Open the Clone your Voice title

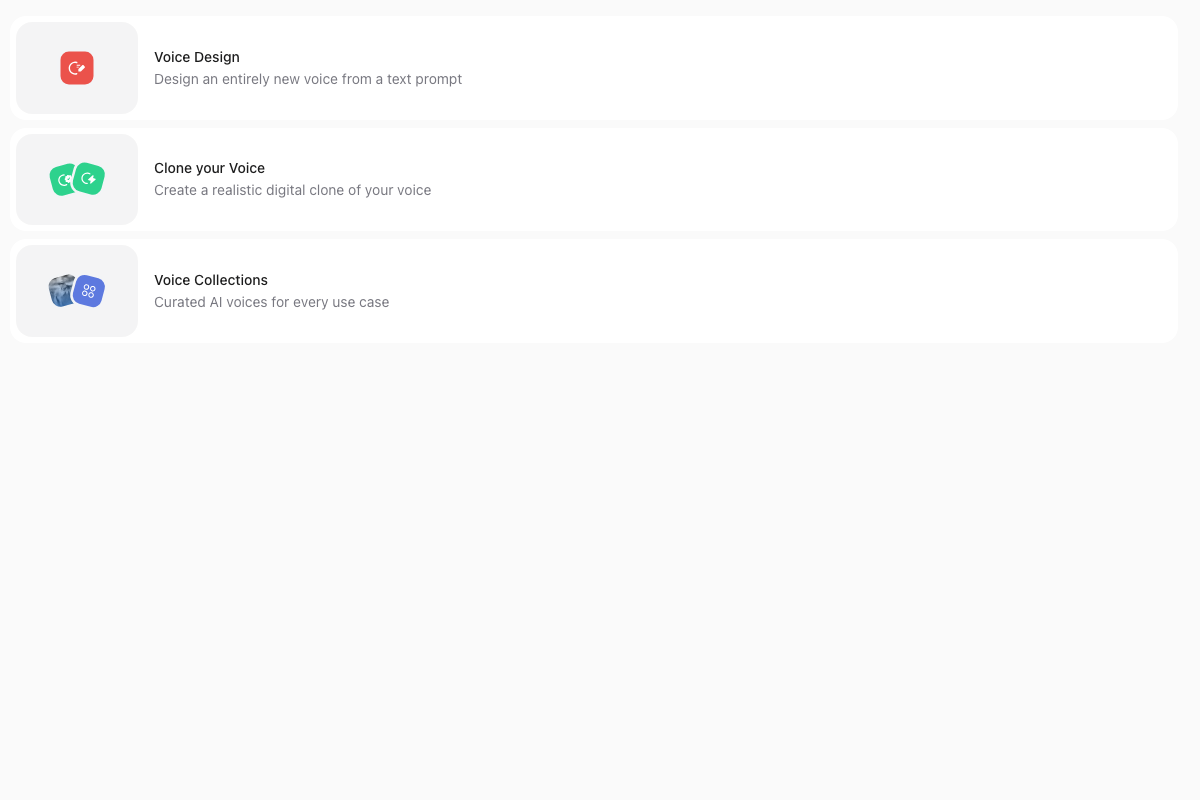pyautogui.click(x=209, y=168)
